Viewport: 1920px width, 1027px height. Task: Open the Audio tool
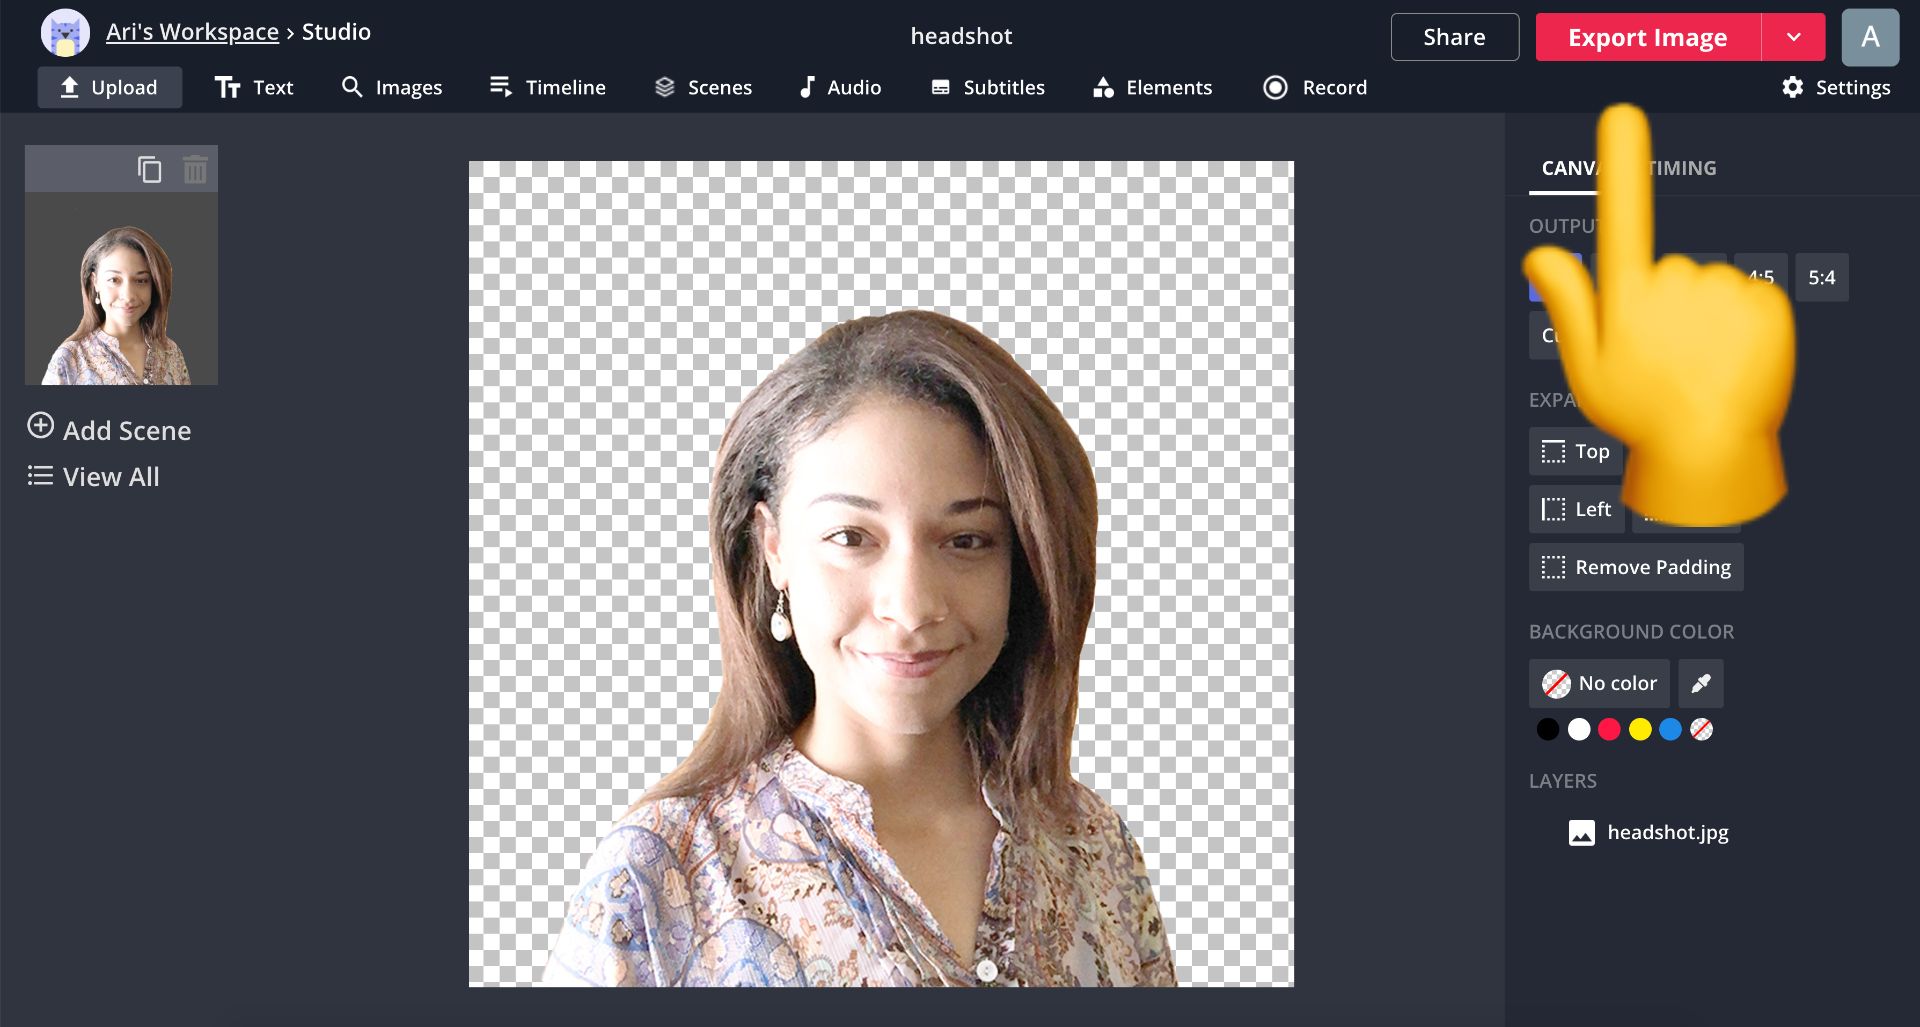[840, 88]
